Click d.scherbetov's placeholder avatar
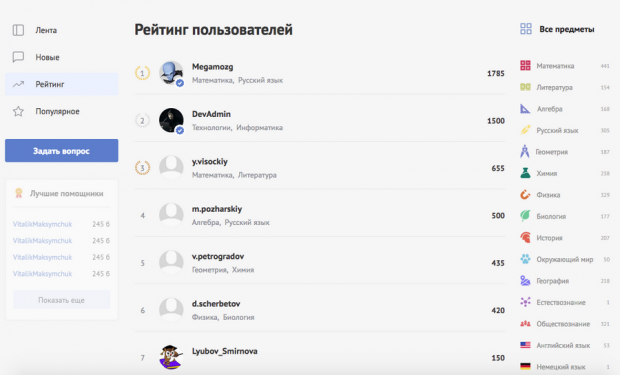Screen dimensions: 620x375 coord(171,310)
